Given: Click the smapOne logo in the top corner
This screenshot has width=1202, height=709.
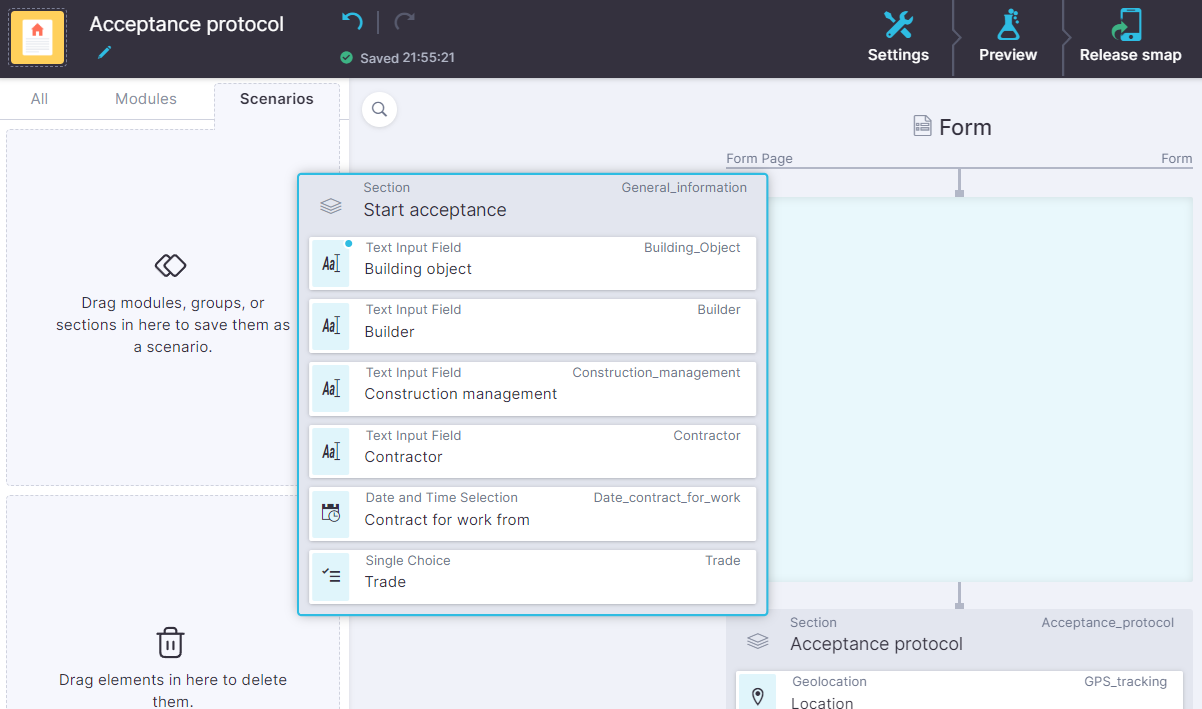Looking at the screenshot, I should 37,38.
